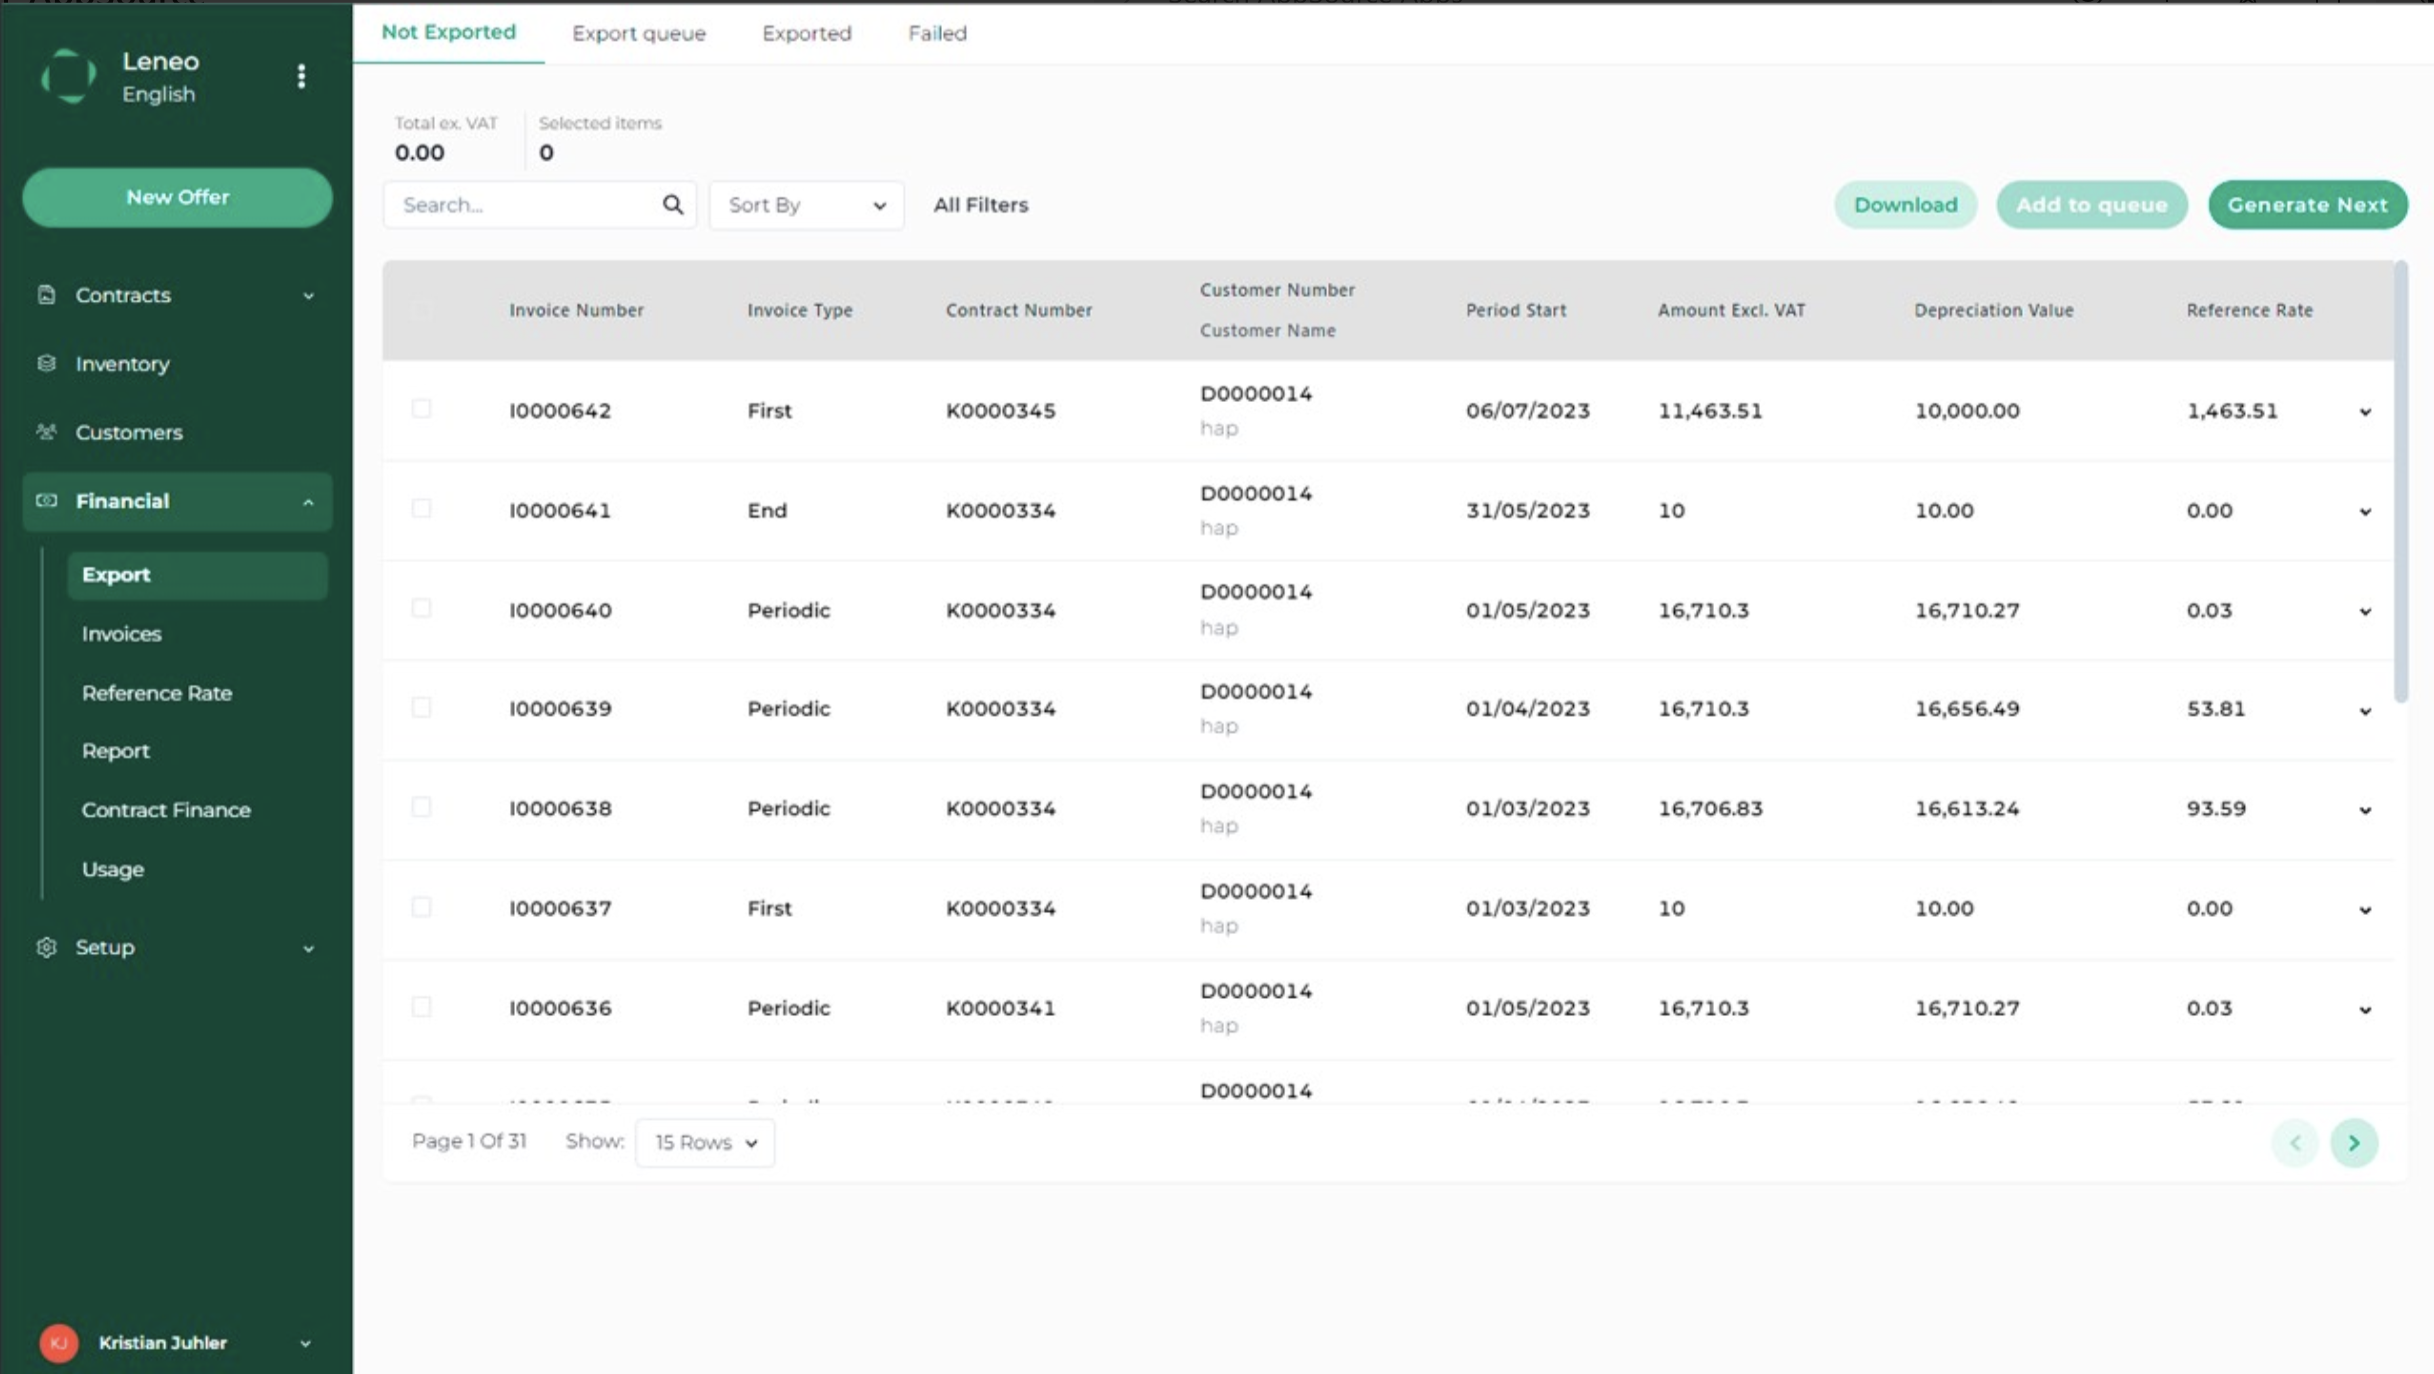Check the box for invoice I0000640
Screen dimensions: 2434x1374
click(421, 608)
